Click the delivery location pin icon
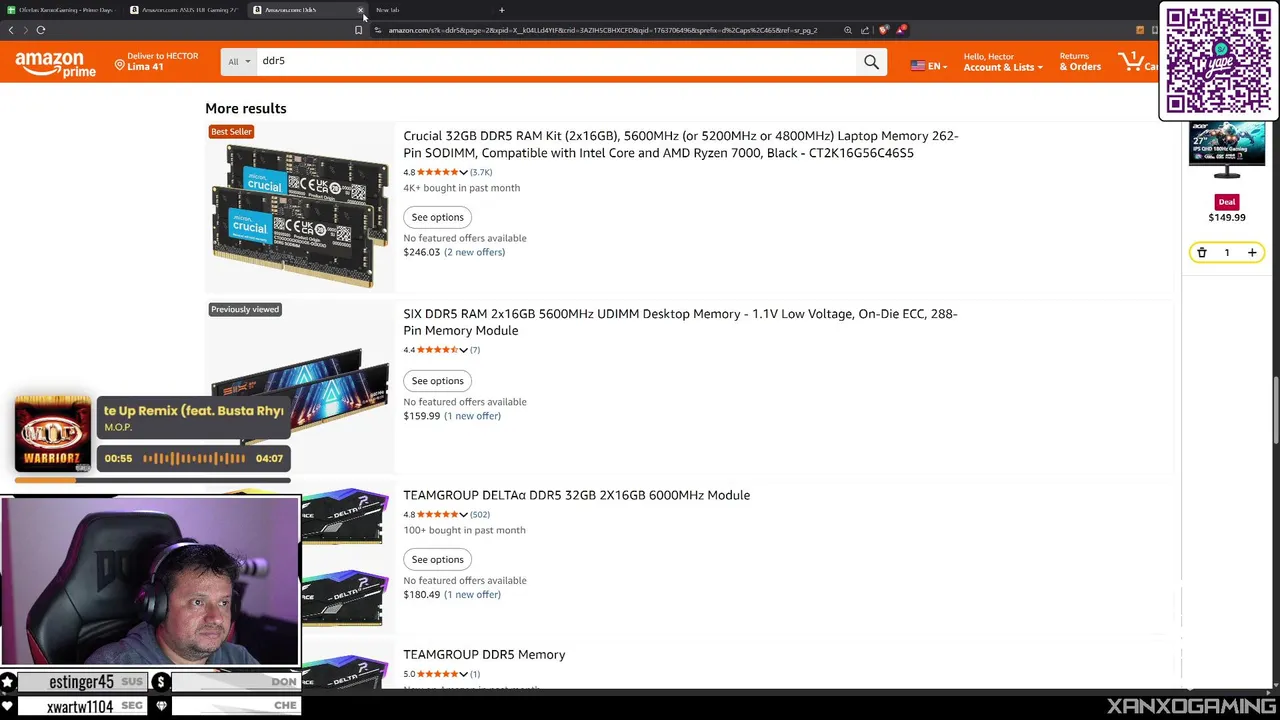The image size is (1280, 720). coord(119,66)
